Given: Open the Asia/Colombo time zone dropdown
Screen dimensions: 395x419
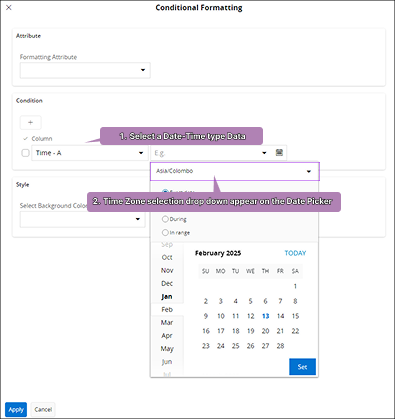Looking at the screenshot, I should pyautogui.click(x=235, y=171).
